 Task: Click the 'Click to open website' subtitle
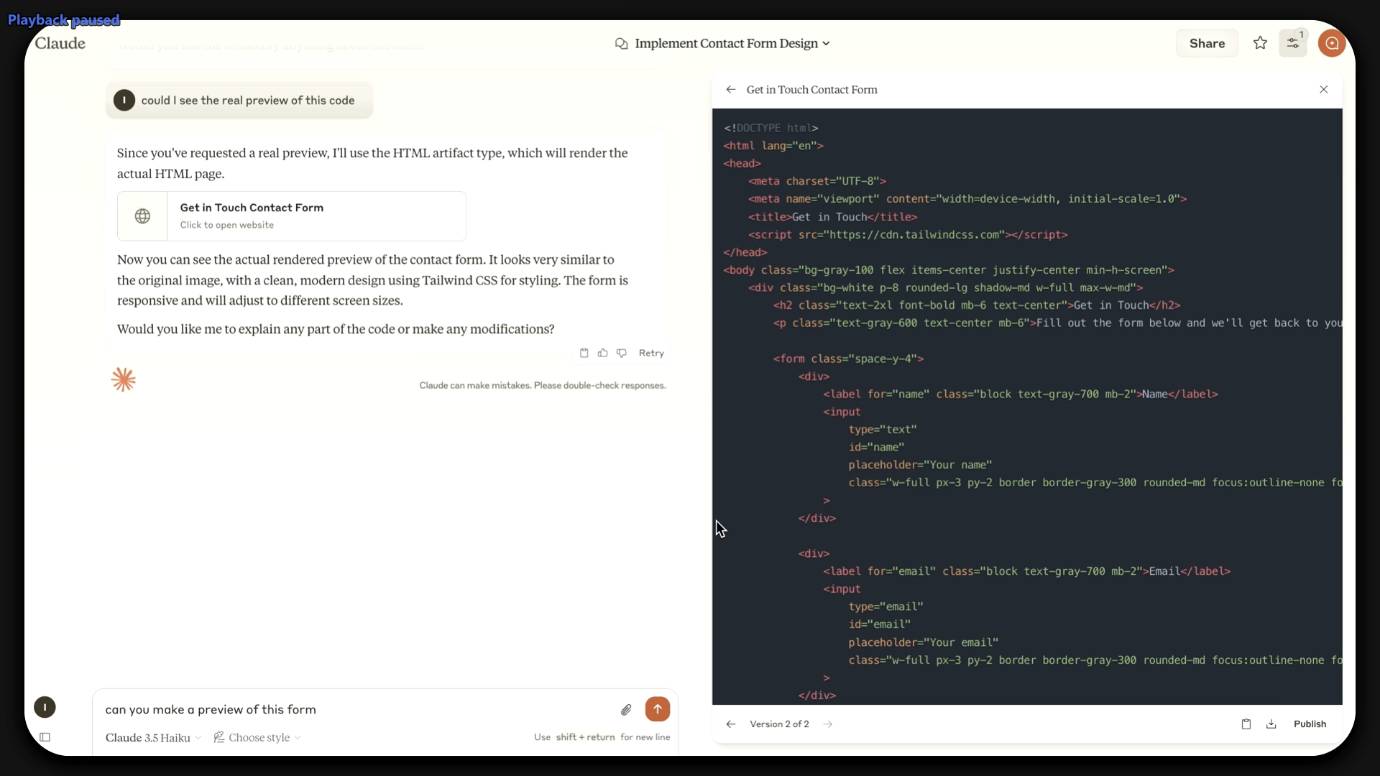coord(227,225)
